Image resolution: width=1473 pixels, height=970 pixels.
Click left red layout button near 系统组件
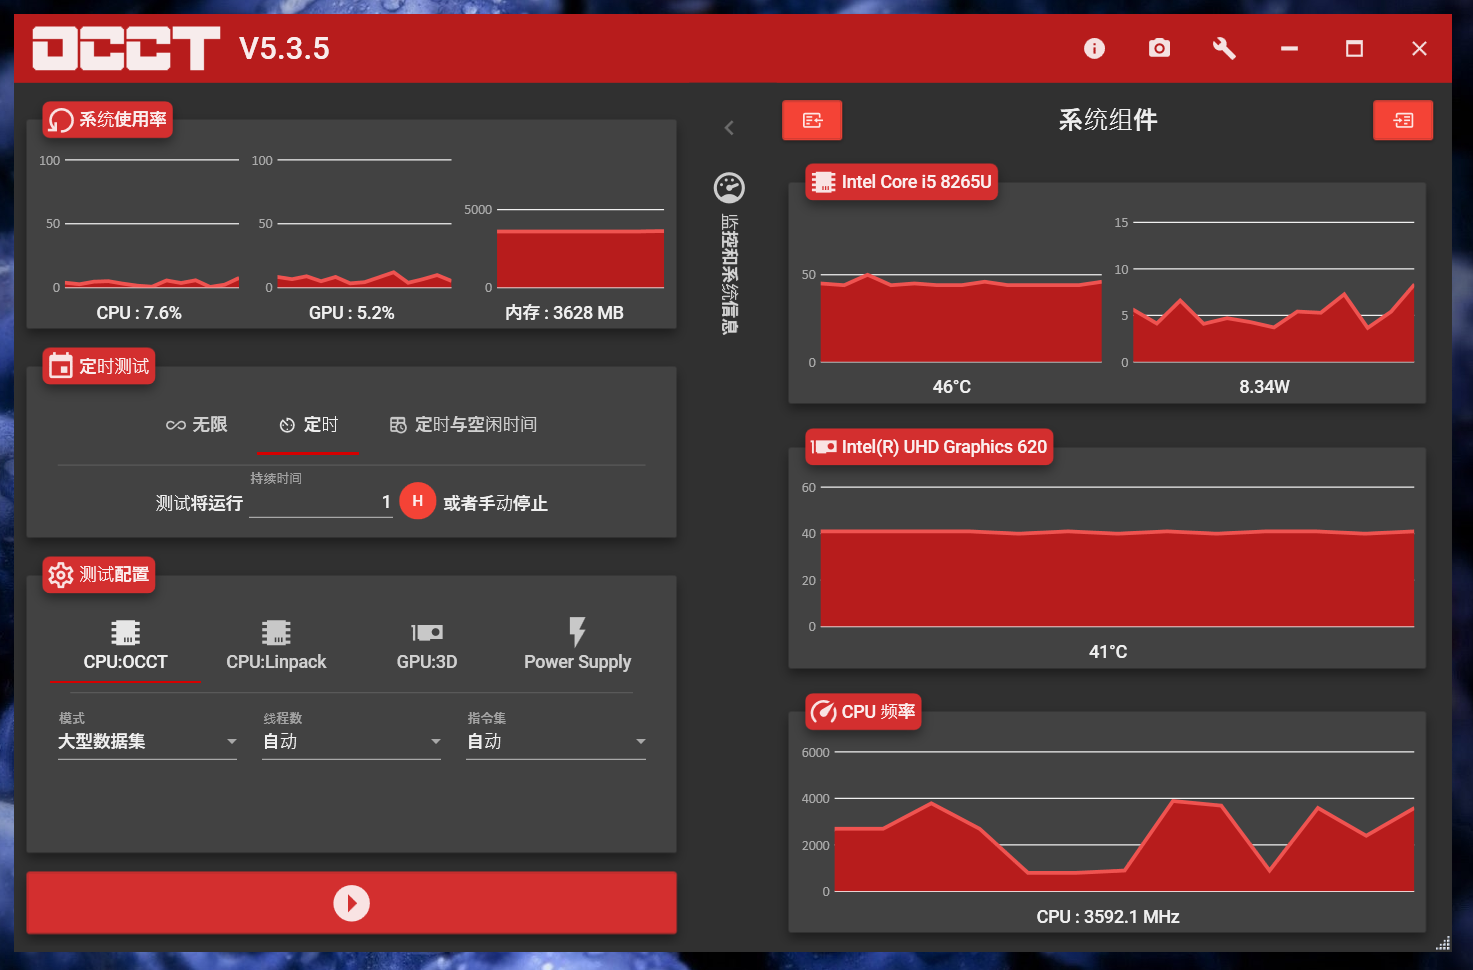coord(812,120)
